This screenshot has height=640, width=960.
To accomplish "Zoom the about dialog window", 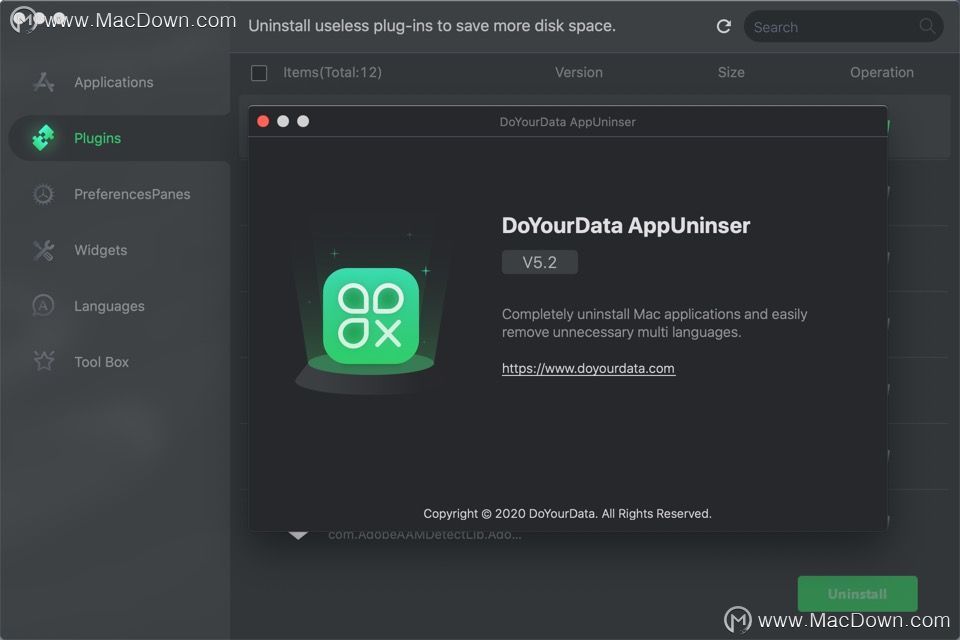I will point(303,121).
